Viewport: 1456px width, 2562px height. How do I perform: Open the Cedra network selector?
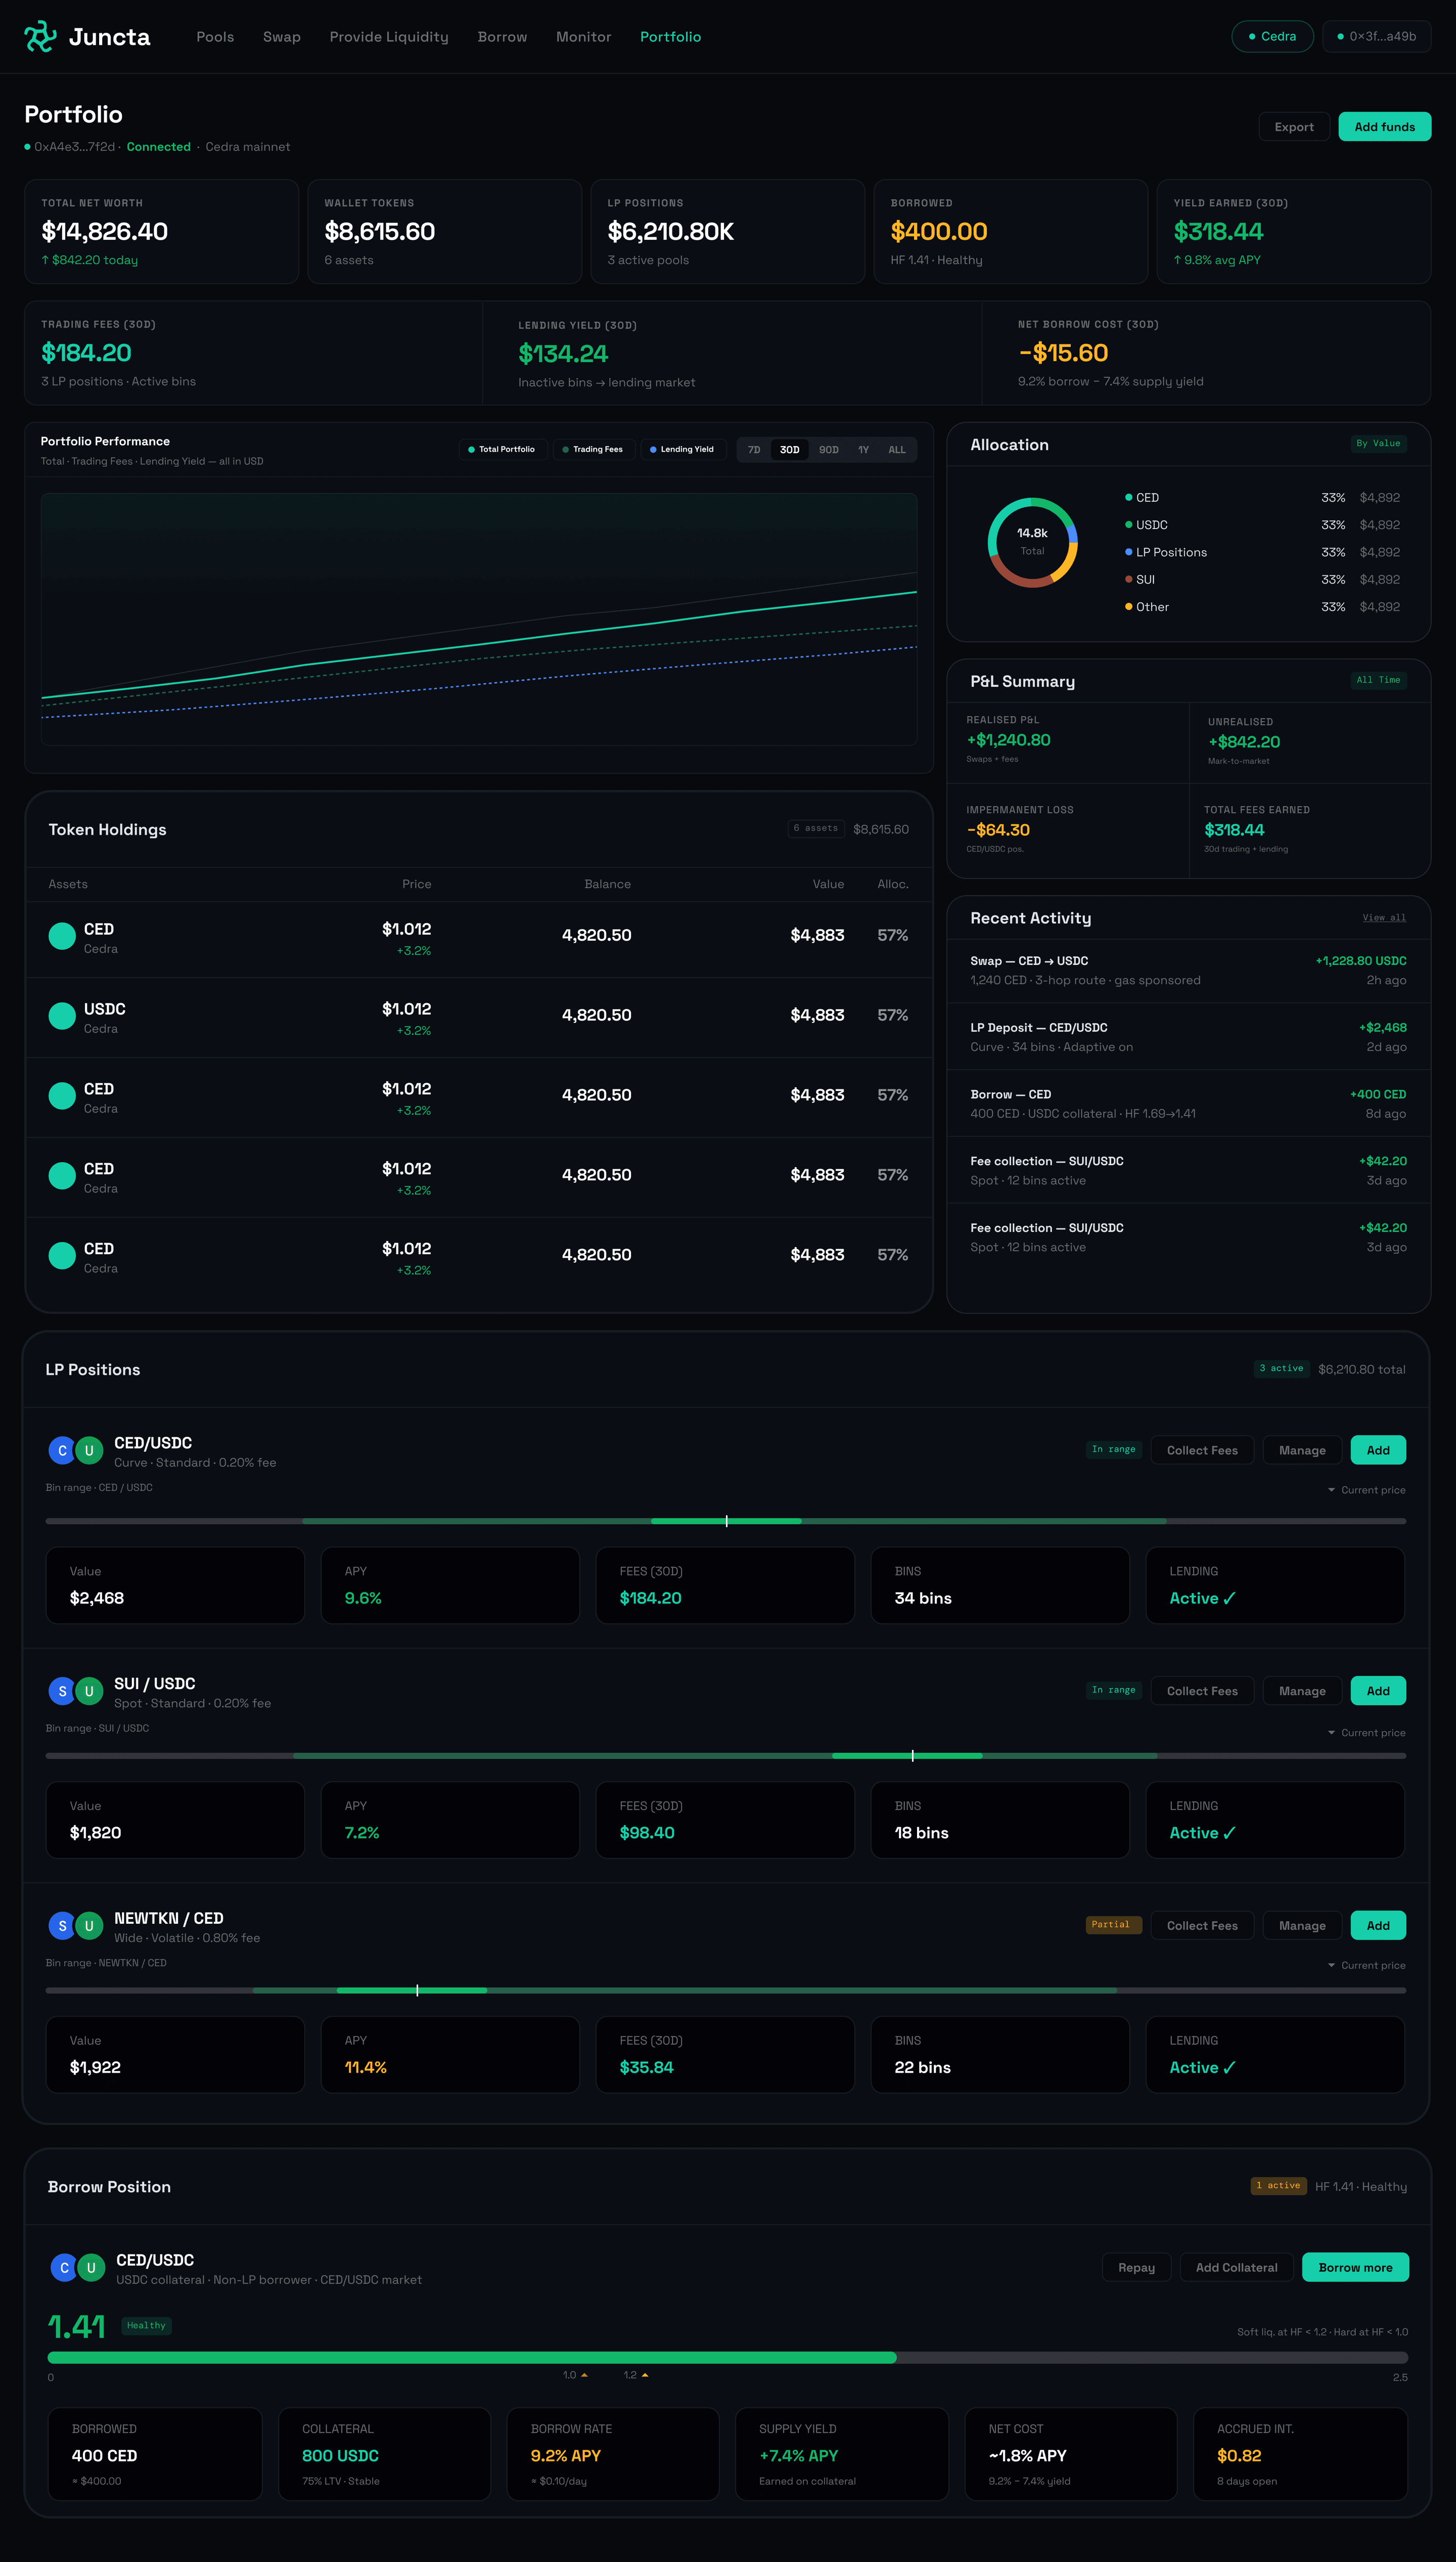pos(1272,36)
